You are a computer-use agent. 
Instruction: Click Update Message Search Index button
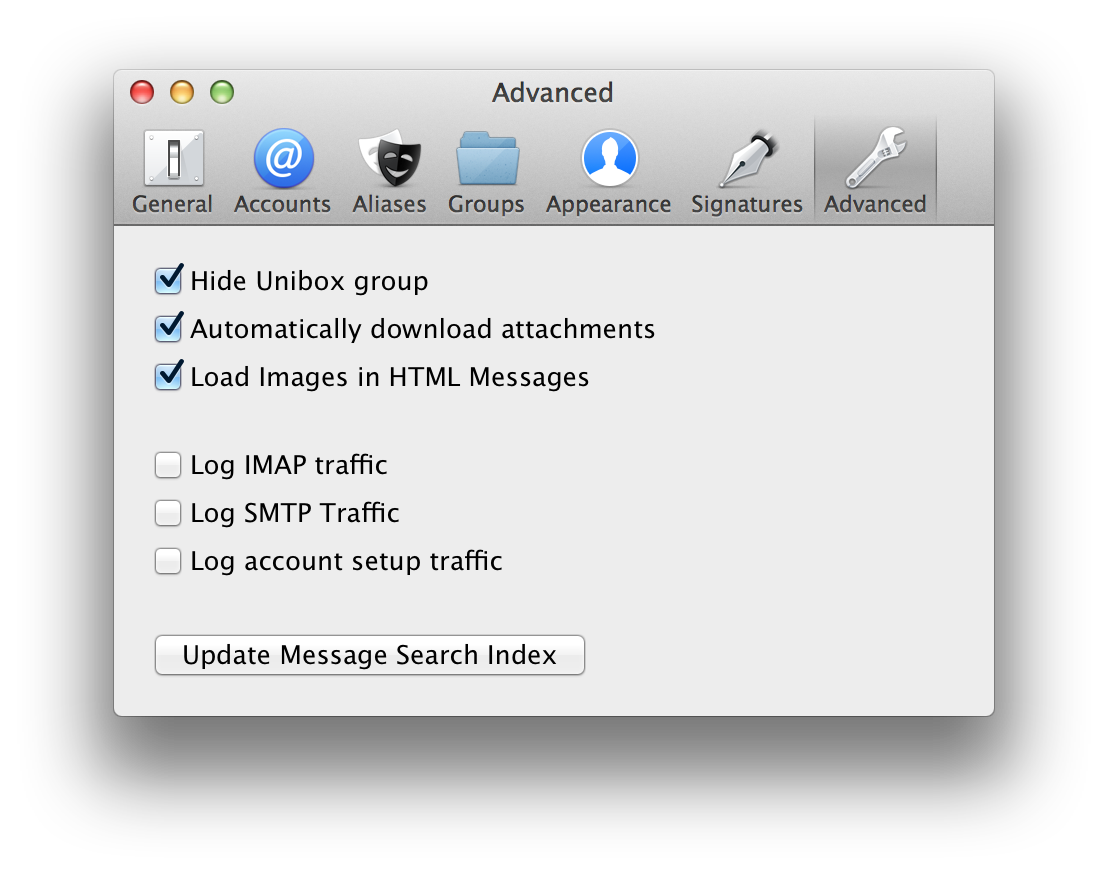click(370, 655)
